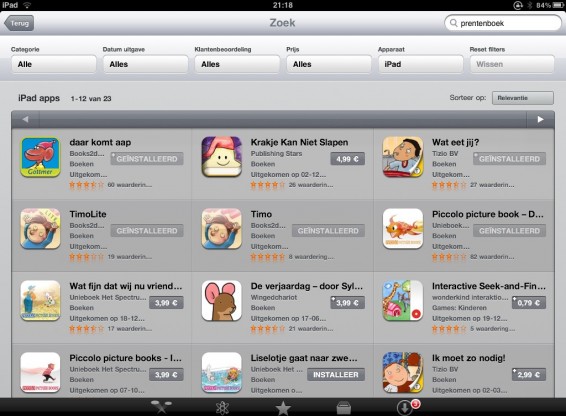Tap the prentenboek search field
Screen dimensions: 566x416
(x=503, y=23)
